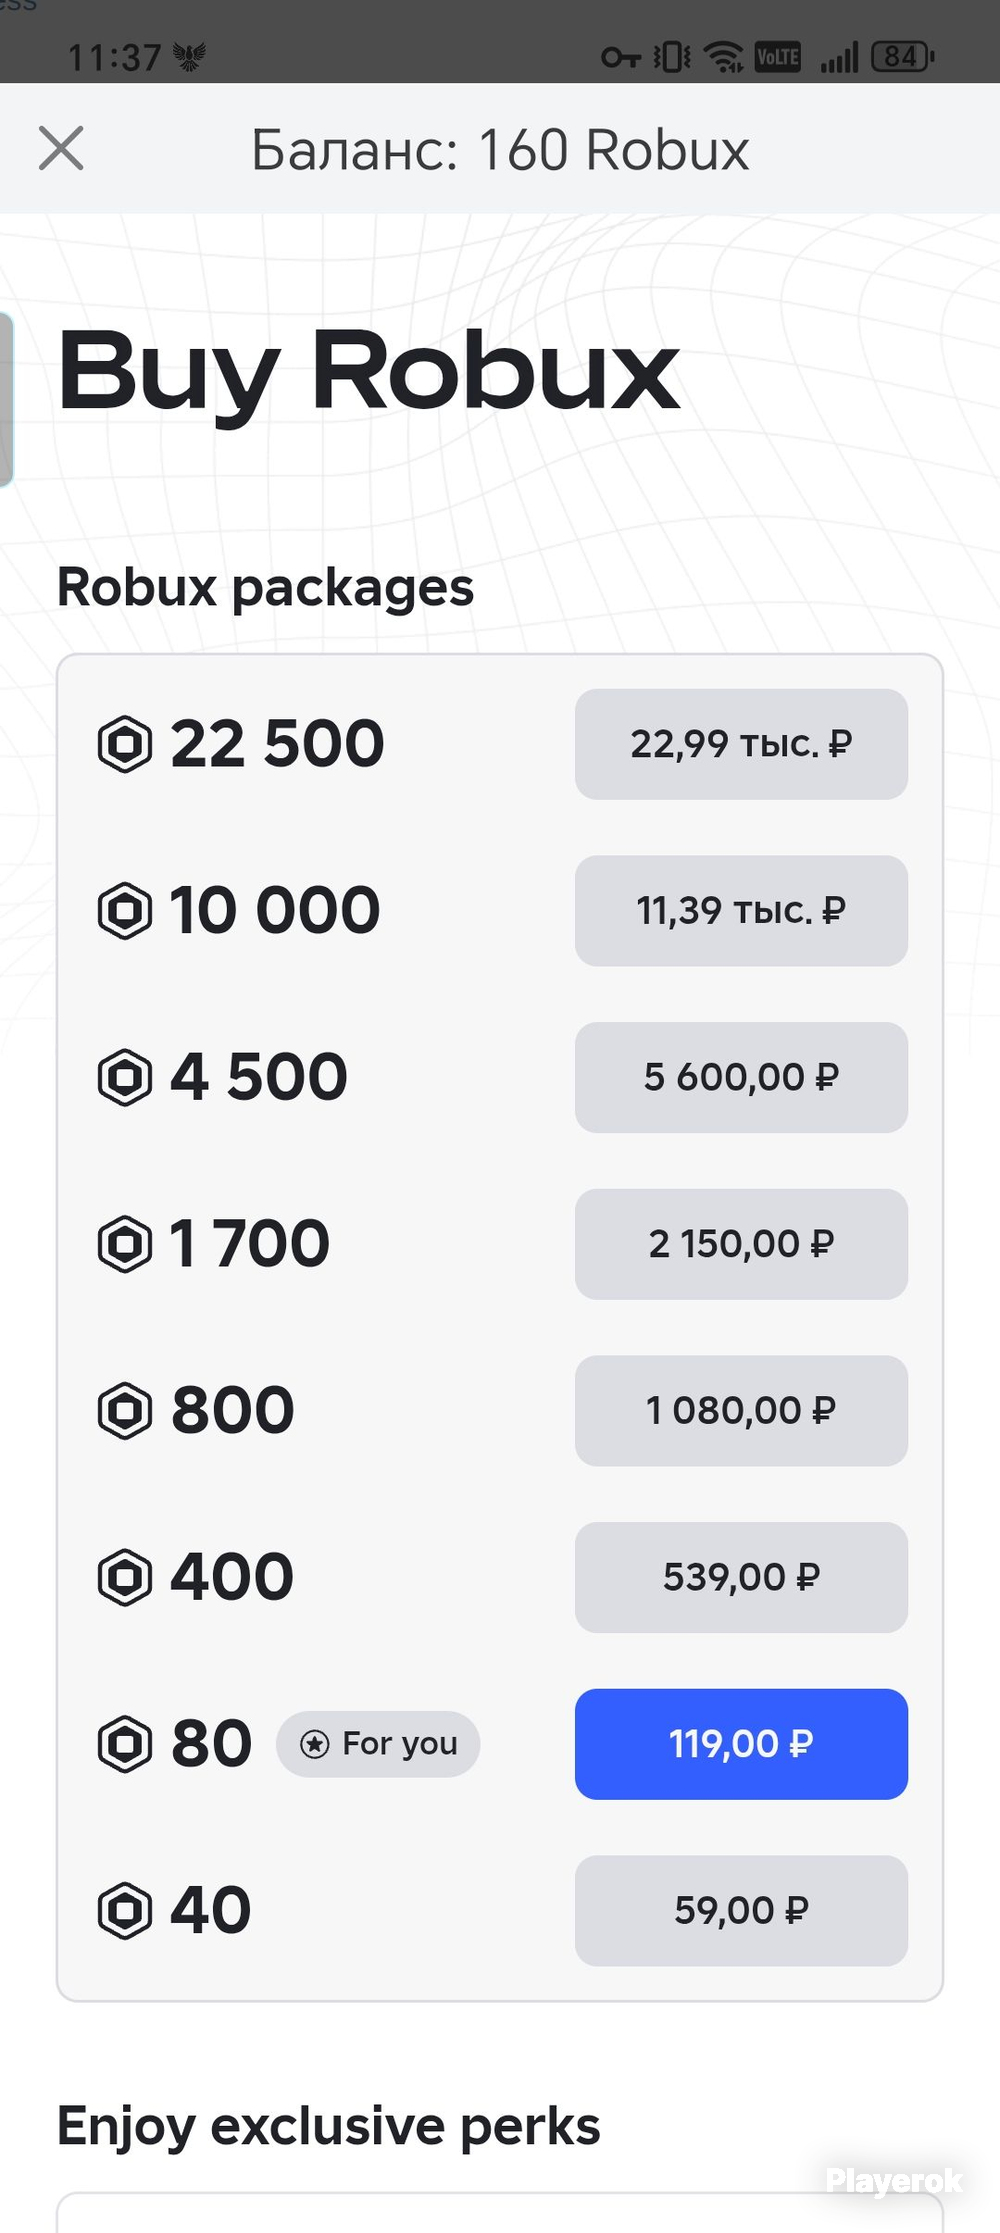Tap the battery indicator in status bar

(903, 57)
